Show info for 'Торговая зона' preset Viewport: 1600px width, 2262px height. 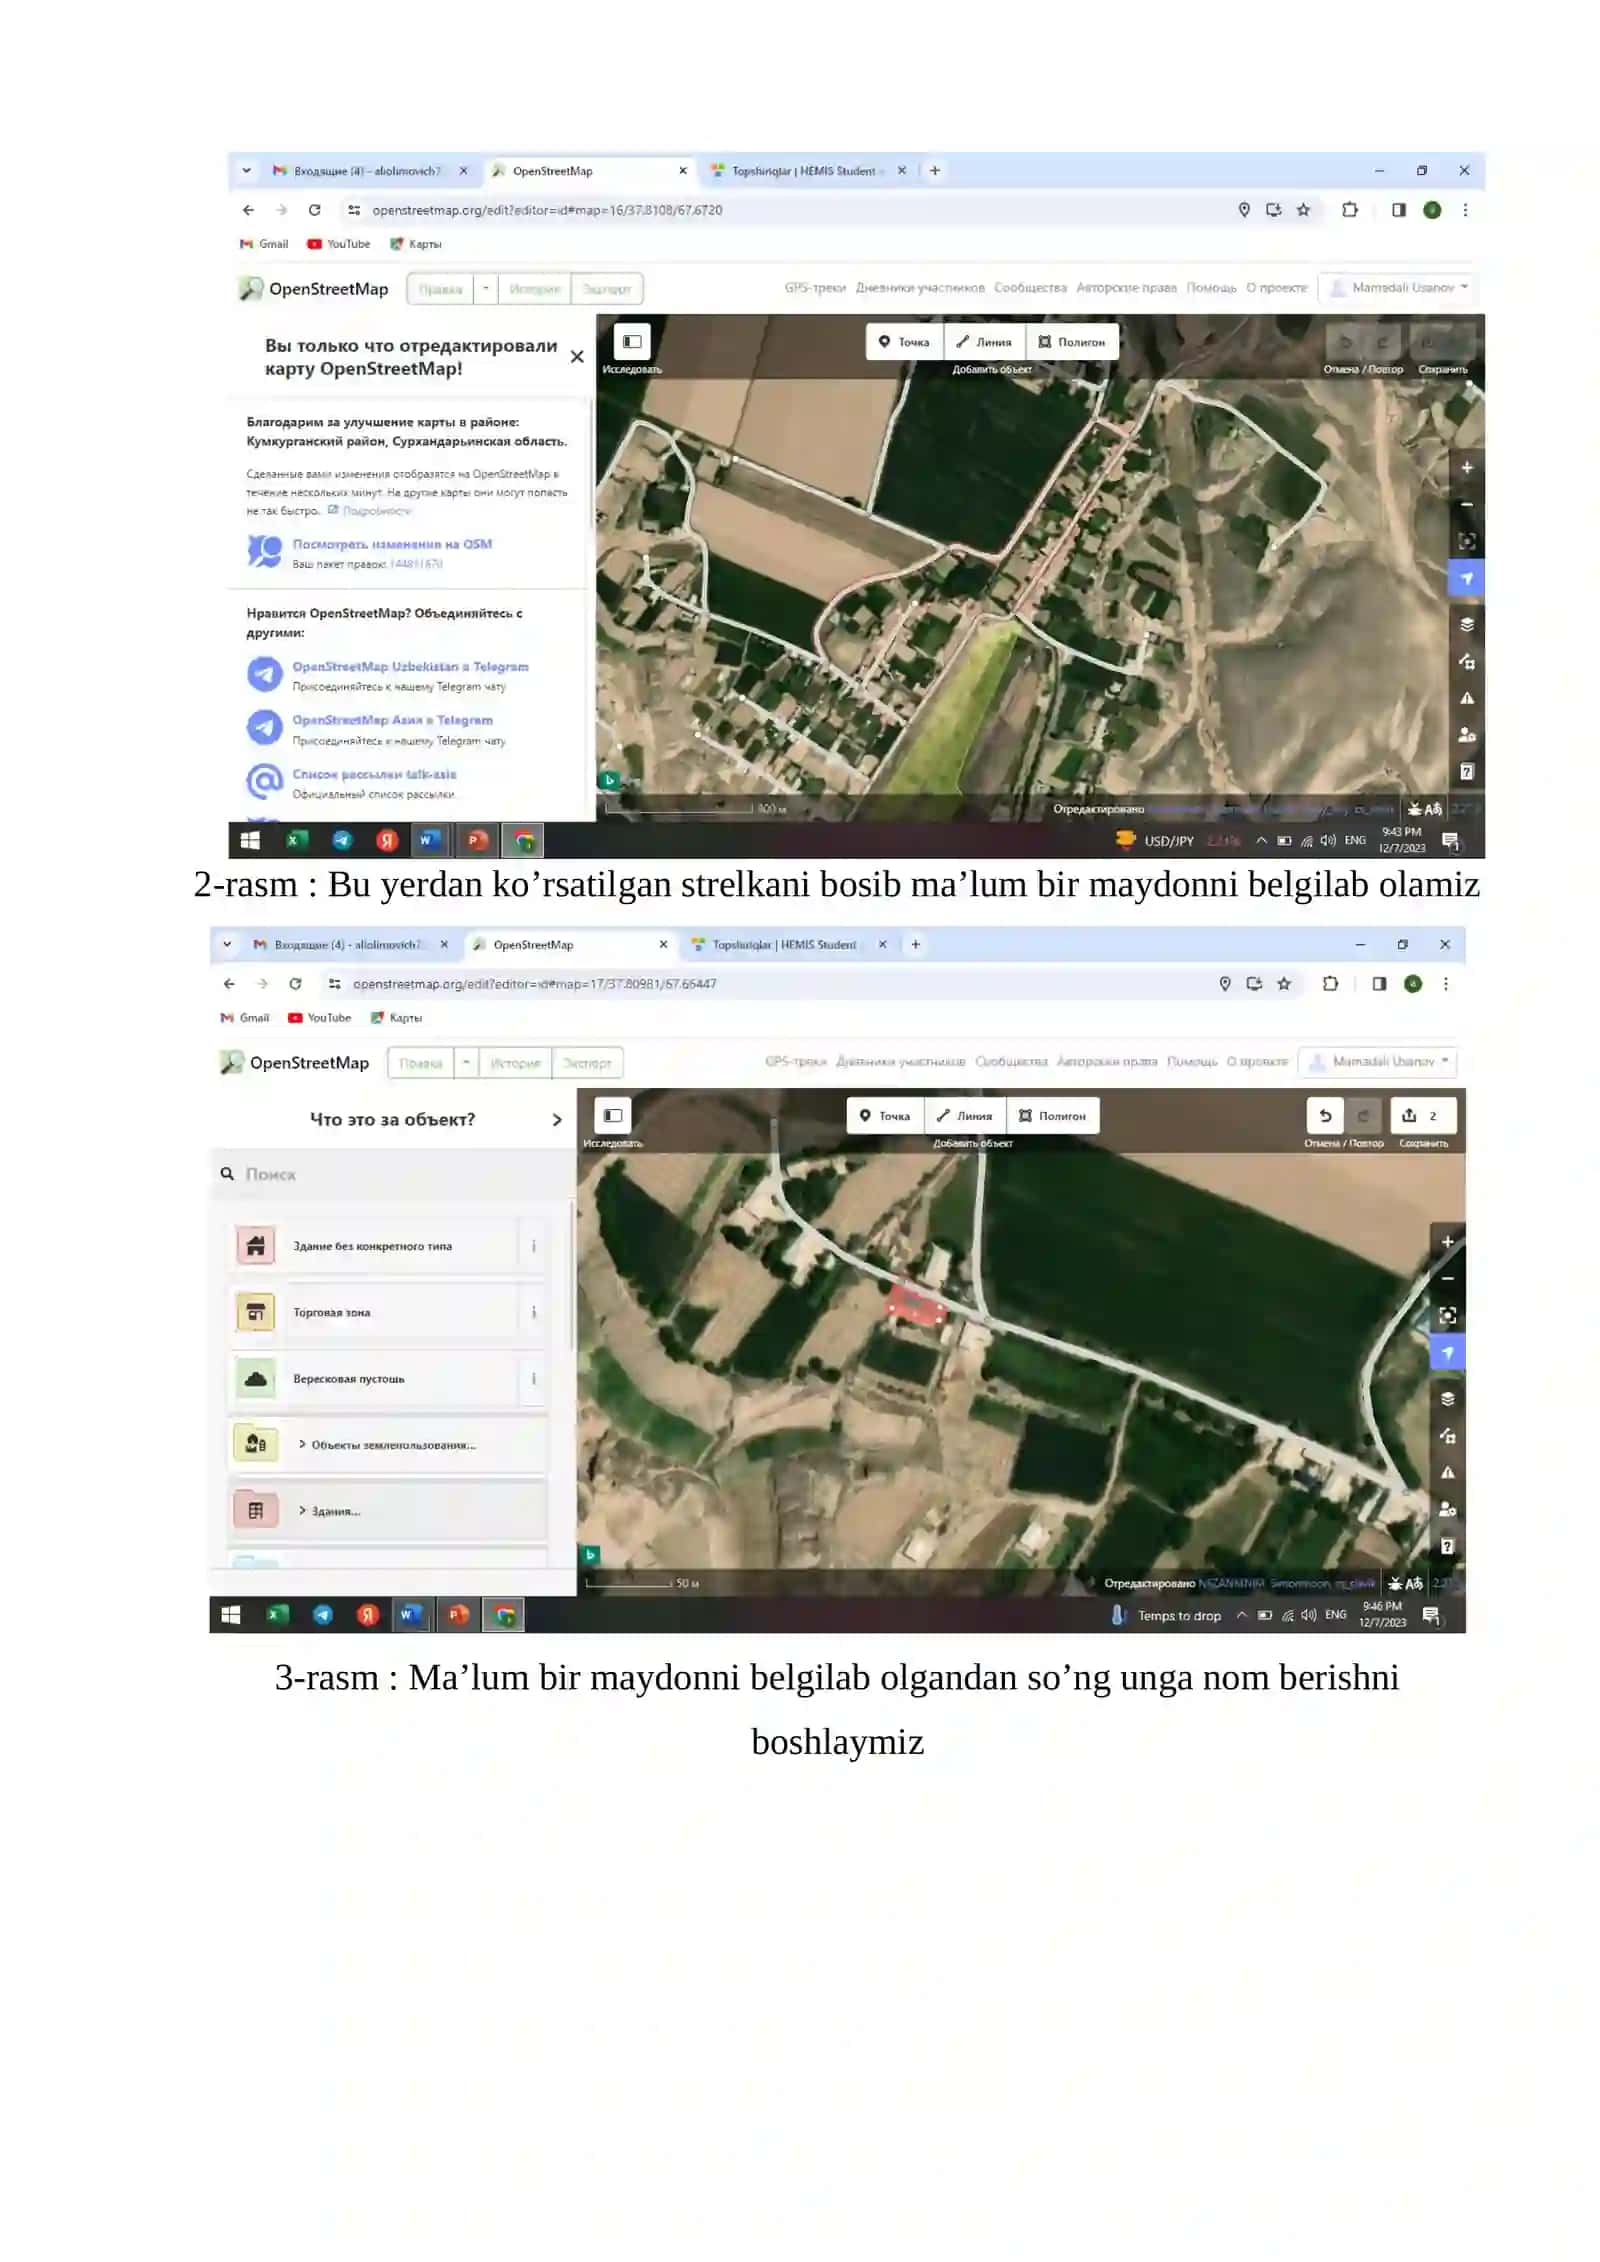[533, 1312]
